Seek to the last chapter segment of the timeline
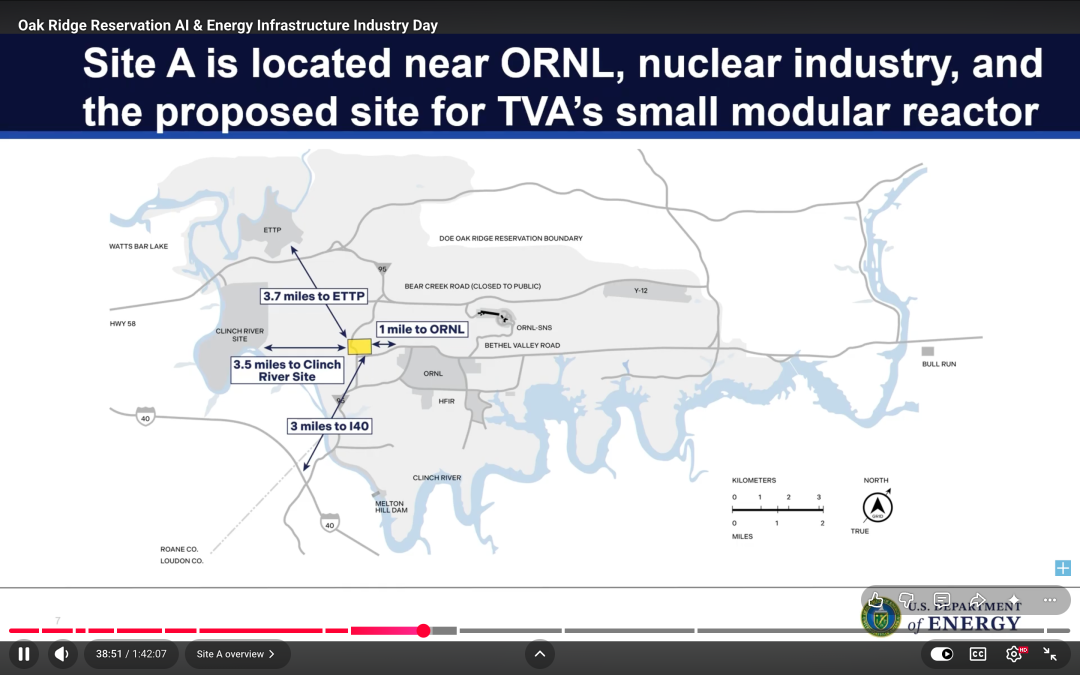This screenshot has width=1080, height=675. pos(1059,630)
